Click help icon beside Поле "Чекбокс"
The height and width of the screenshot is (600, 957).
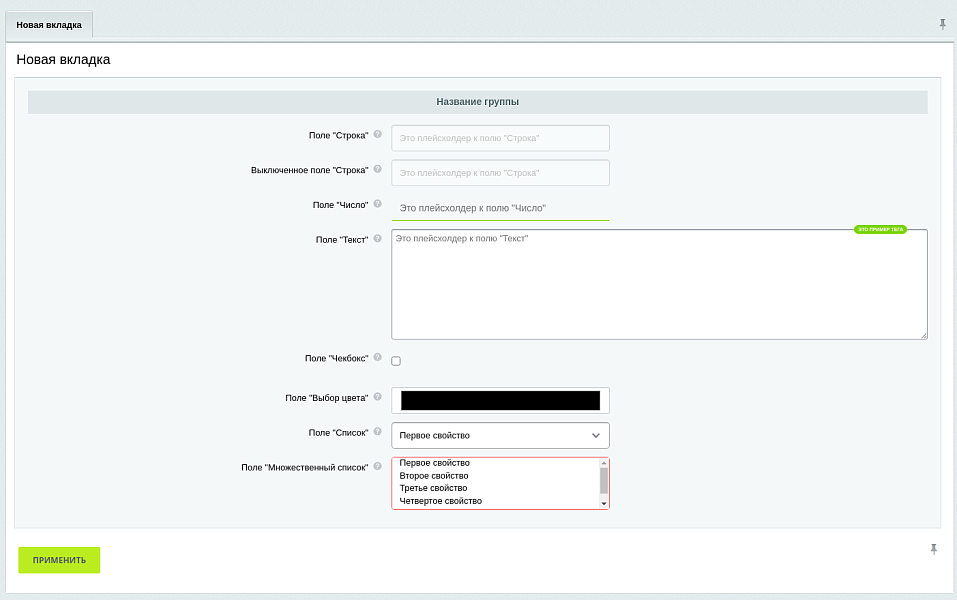[x=378, y=357]
